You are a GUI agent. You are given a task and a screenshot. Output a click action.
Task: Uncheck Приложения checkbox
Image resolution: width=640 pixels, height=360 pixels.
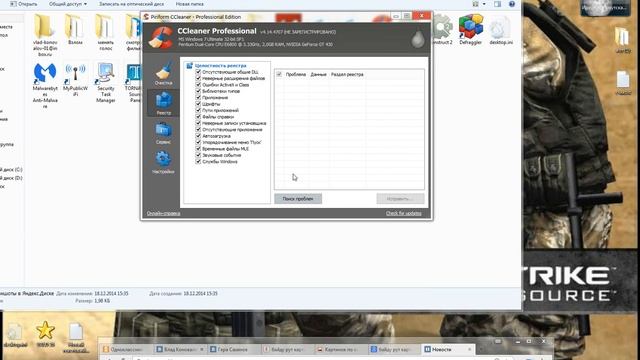(198, 98)
